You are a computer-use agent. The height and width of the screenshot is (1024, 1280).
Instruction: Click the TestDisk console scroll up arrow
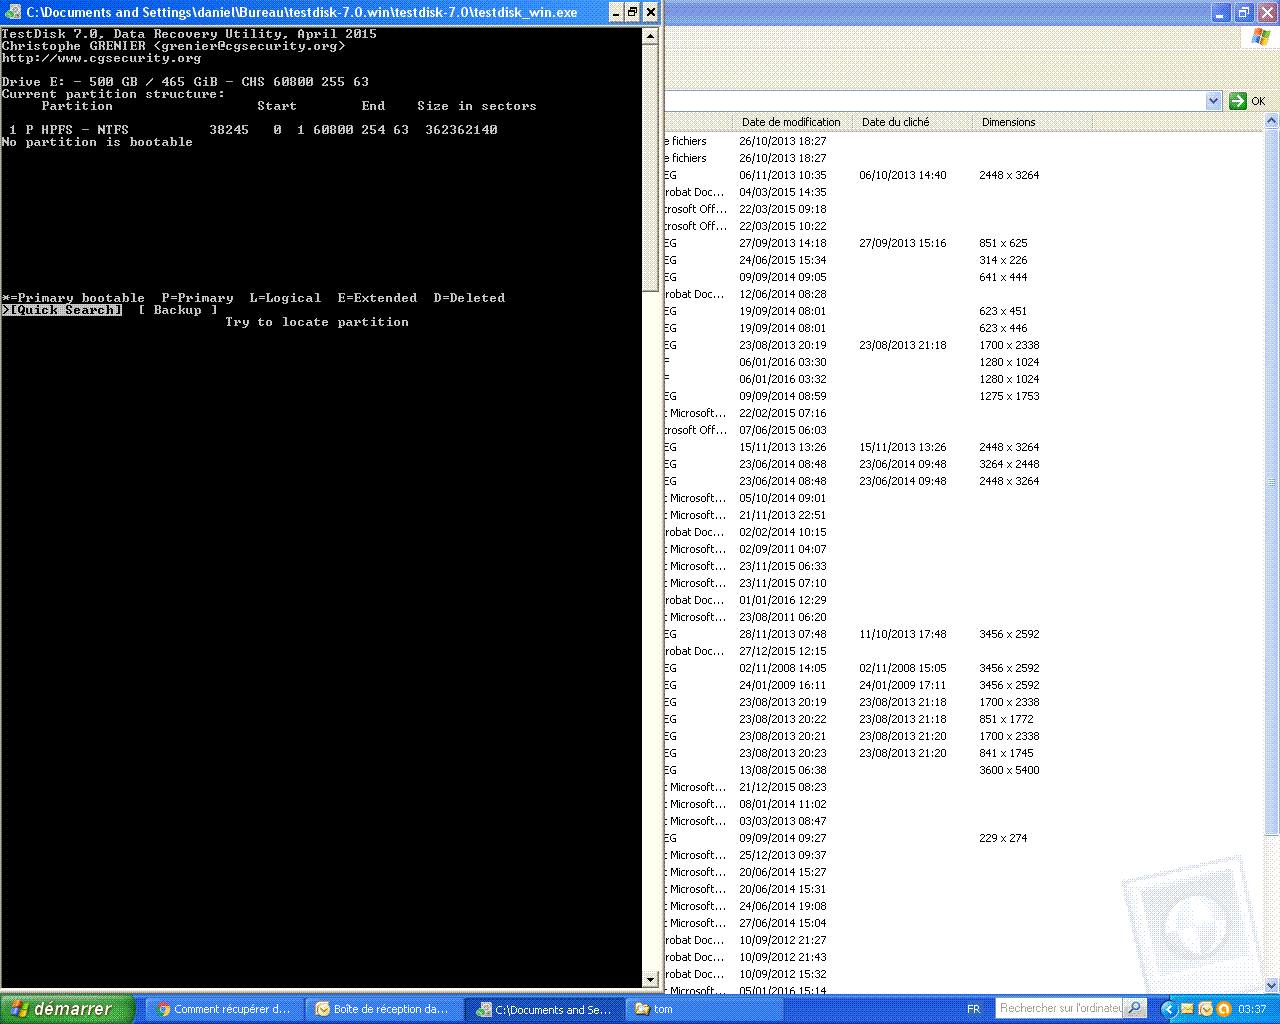[651, 36]
